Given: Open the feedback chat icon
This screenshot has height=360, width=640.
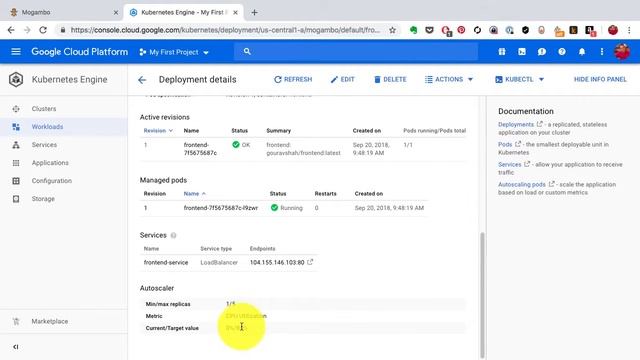Looking at the screenshot, I should (x=542, y=52).
